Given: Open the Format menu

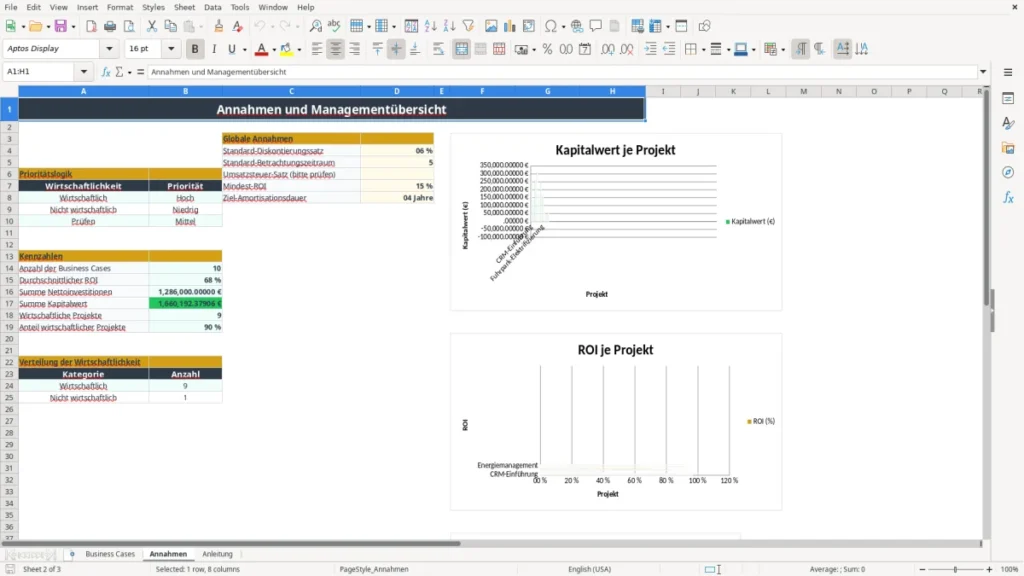Looking at the screenshot, I should coord(120,7).
